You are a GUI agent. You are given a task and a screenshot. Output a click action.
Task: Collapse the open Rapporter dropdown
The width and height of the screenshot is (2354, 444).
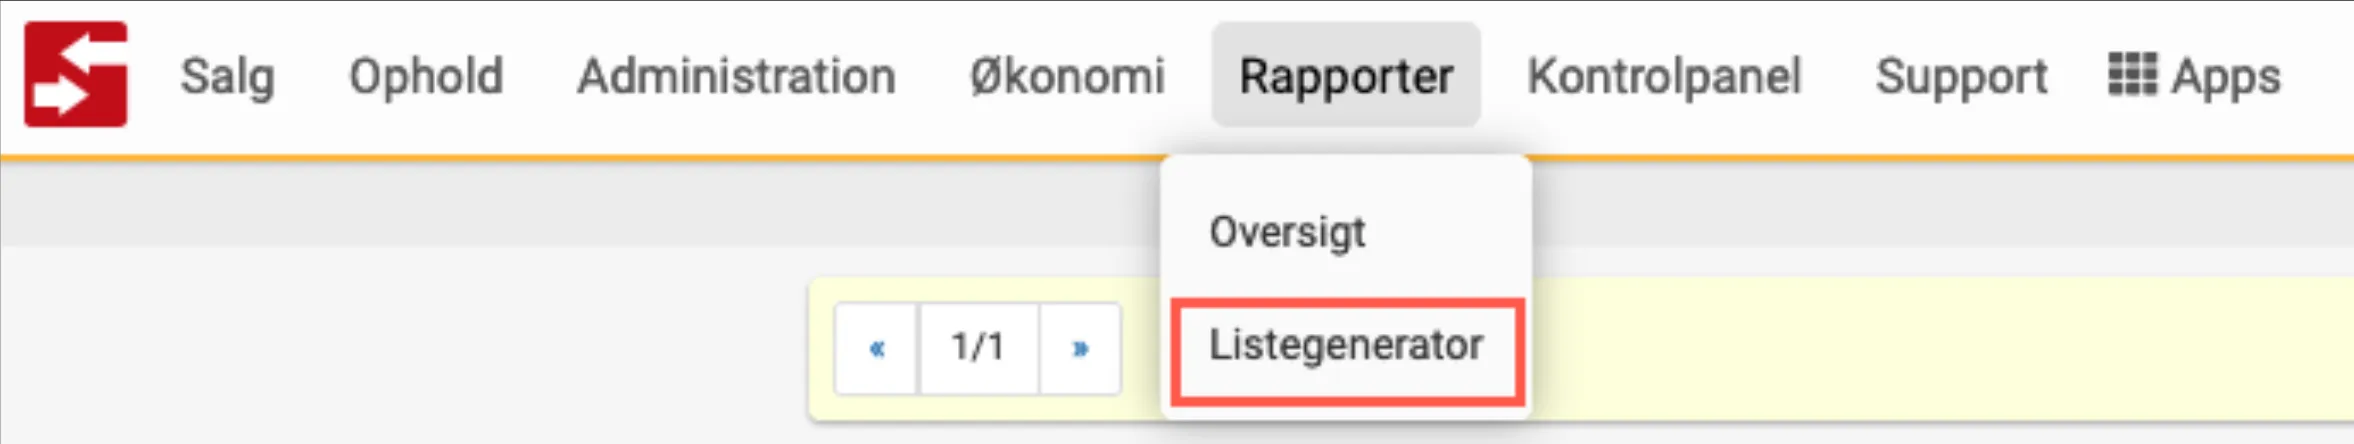(1346, 76)
